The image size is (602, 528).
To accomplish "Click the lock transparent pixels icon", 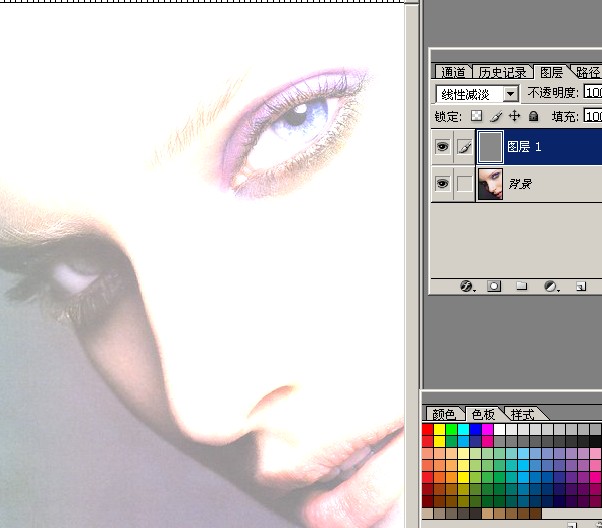I will pos(476,116).
